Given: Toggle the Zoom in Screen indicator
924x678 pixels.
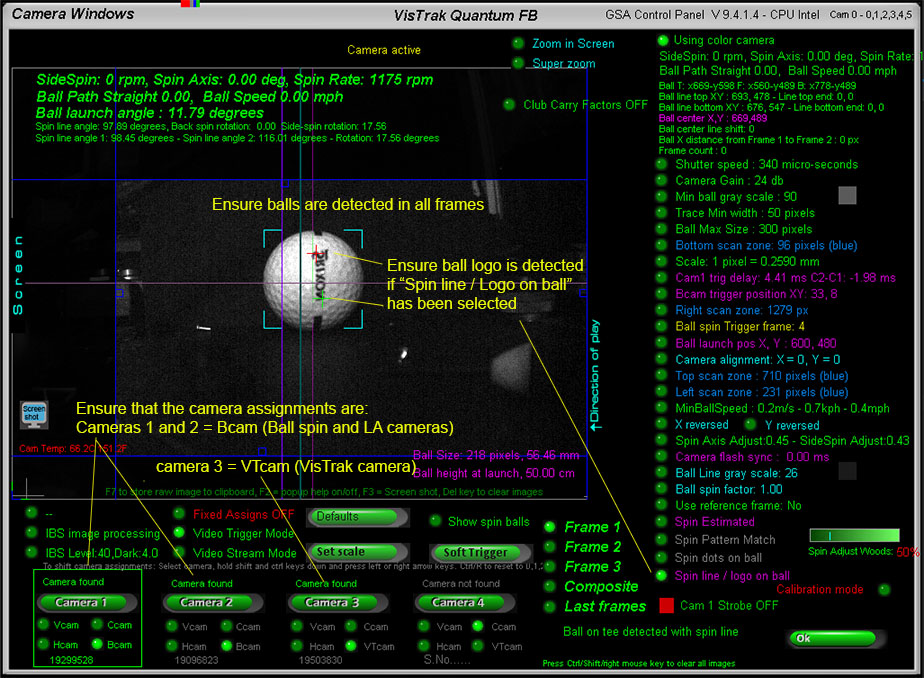Looking at the screenshot, I should [518, 43].
